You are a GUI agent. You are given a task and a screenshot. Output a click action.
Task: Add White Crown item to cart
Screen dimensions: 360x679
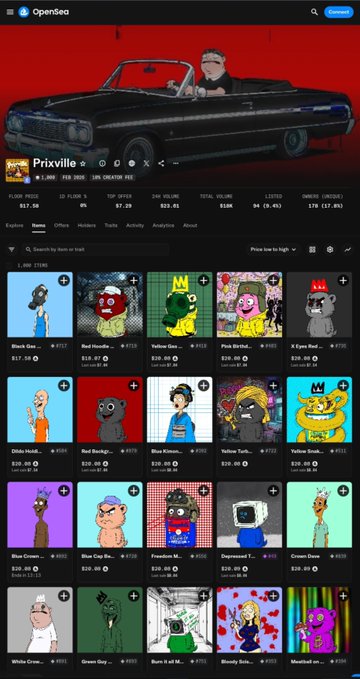tap(64, 596)
